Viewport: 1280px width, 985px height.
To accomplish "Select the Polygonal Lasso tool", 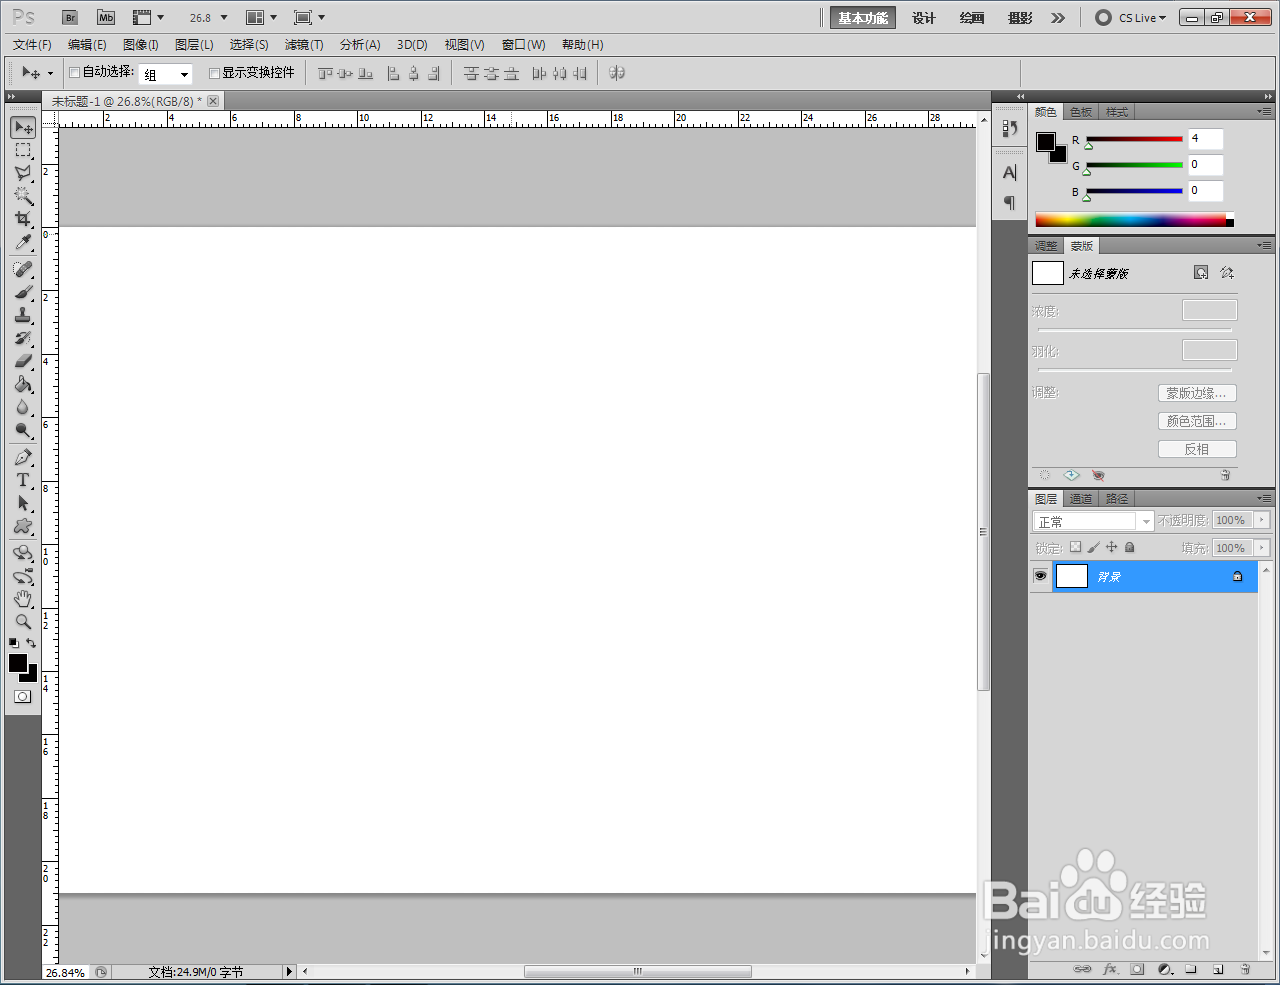I will click(23, 173).
